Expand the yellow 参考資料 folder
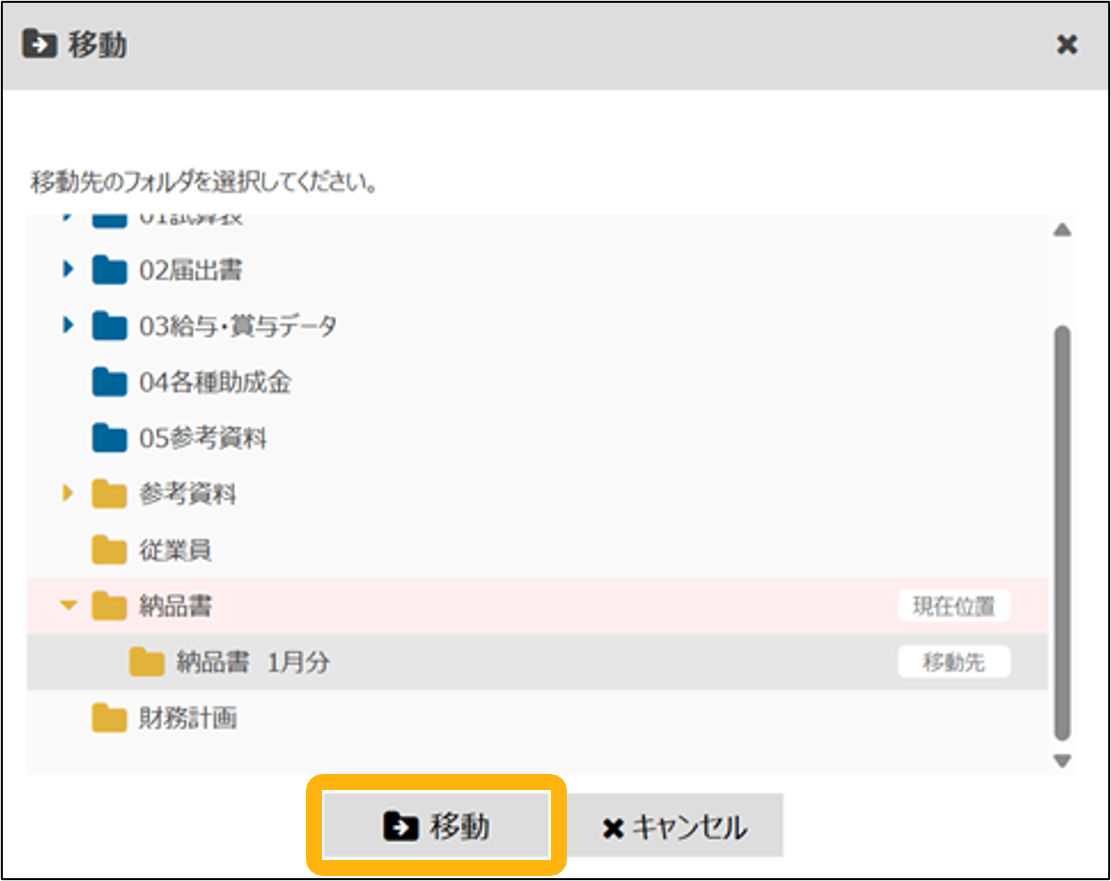 point(68,493)
